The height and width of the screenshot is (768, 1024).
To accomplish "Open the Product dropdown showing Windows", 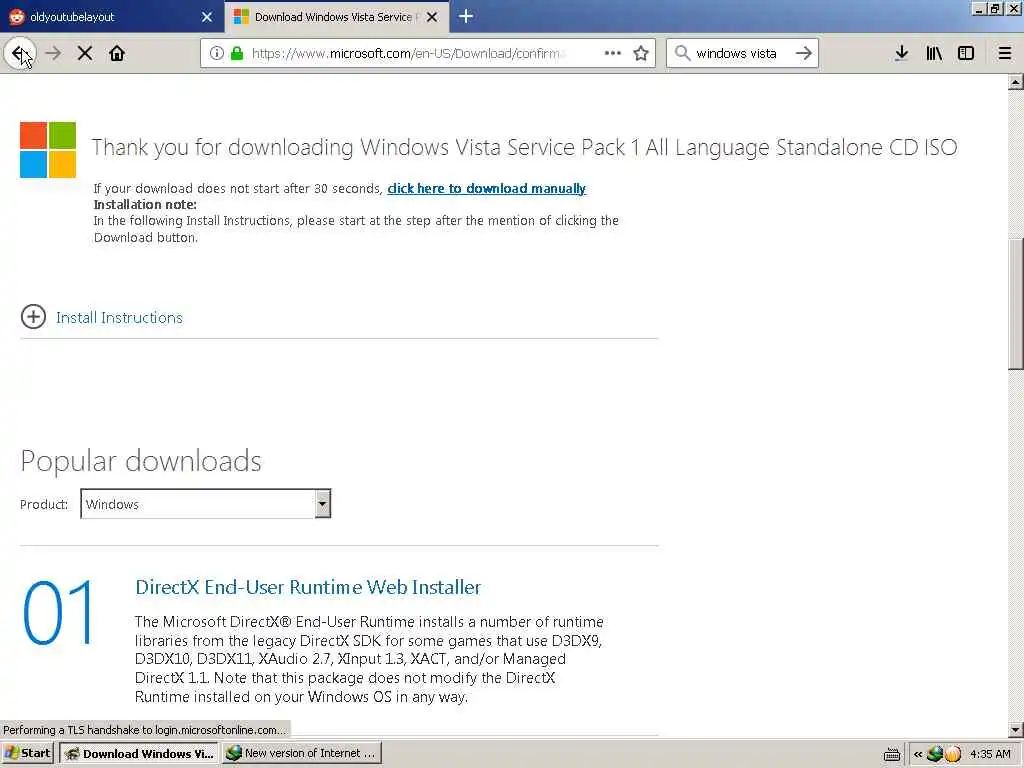I will (206, 504).
